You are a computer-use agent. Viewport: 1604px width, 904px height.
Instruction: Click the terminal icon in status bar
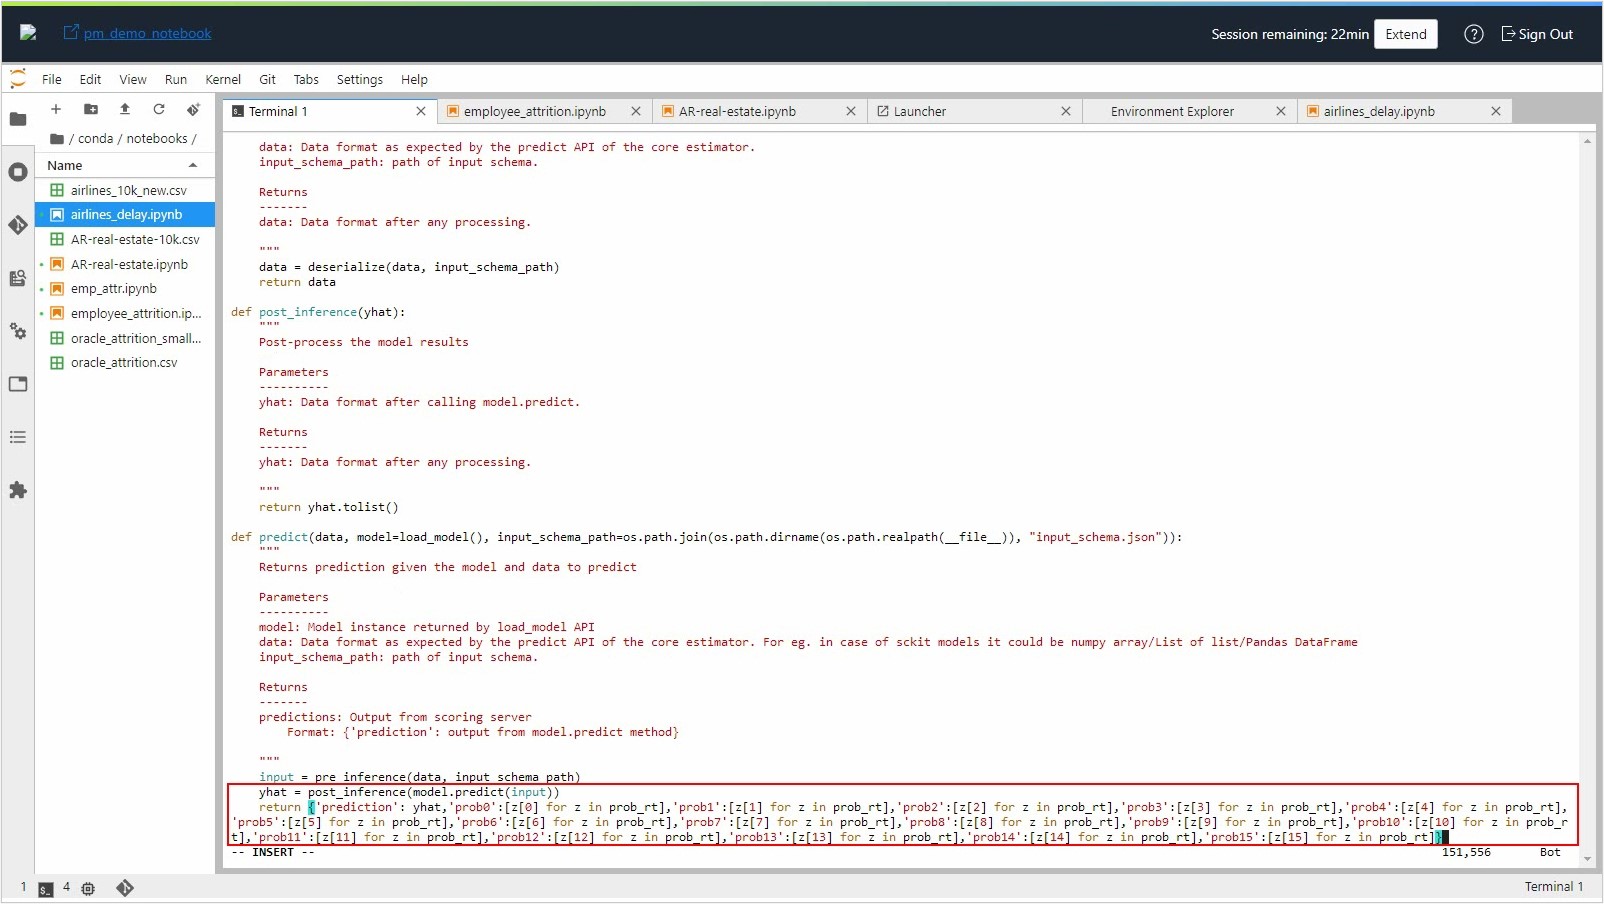coord(46,889)
